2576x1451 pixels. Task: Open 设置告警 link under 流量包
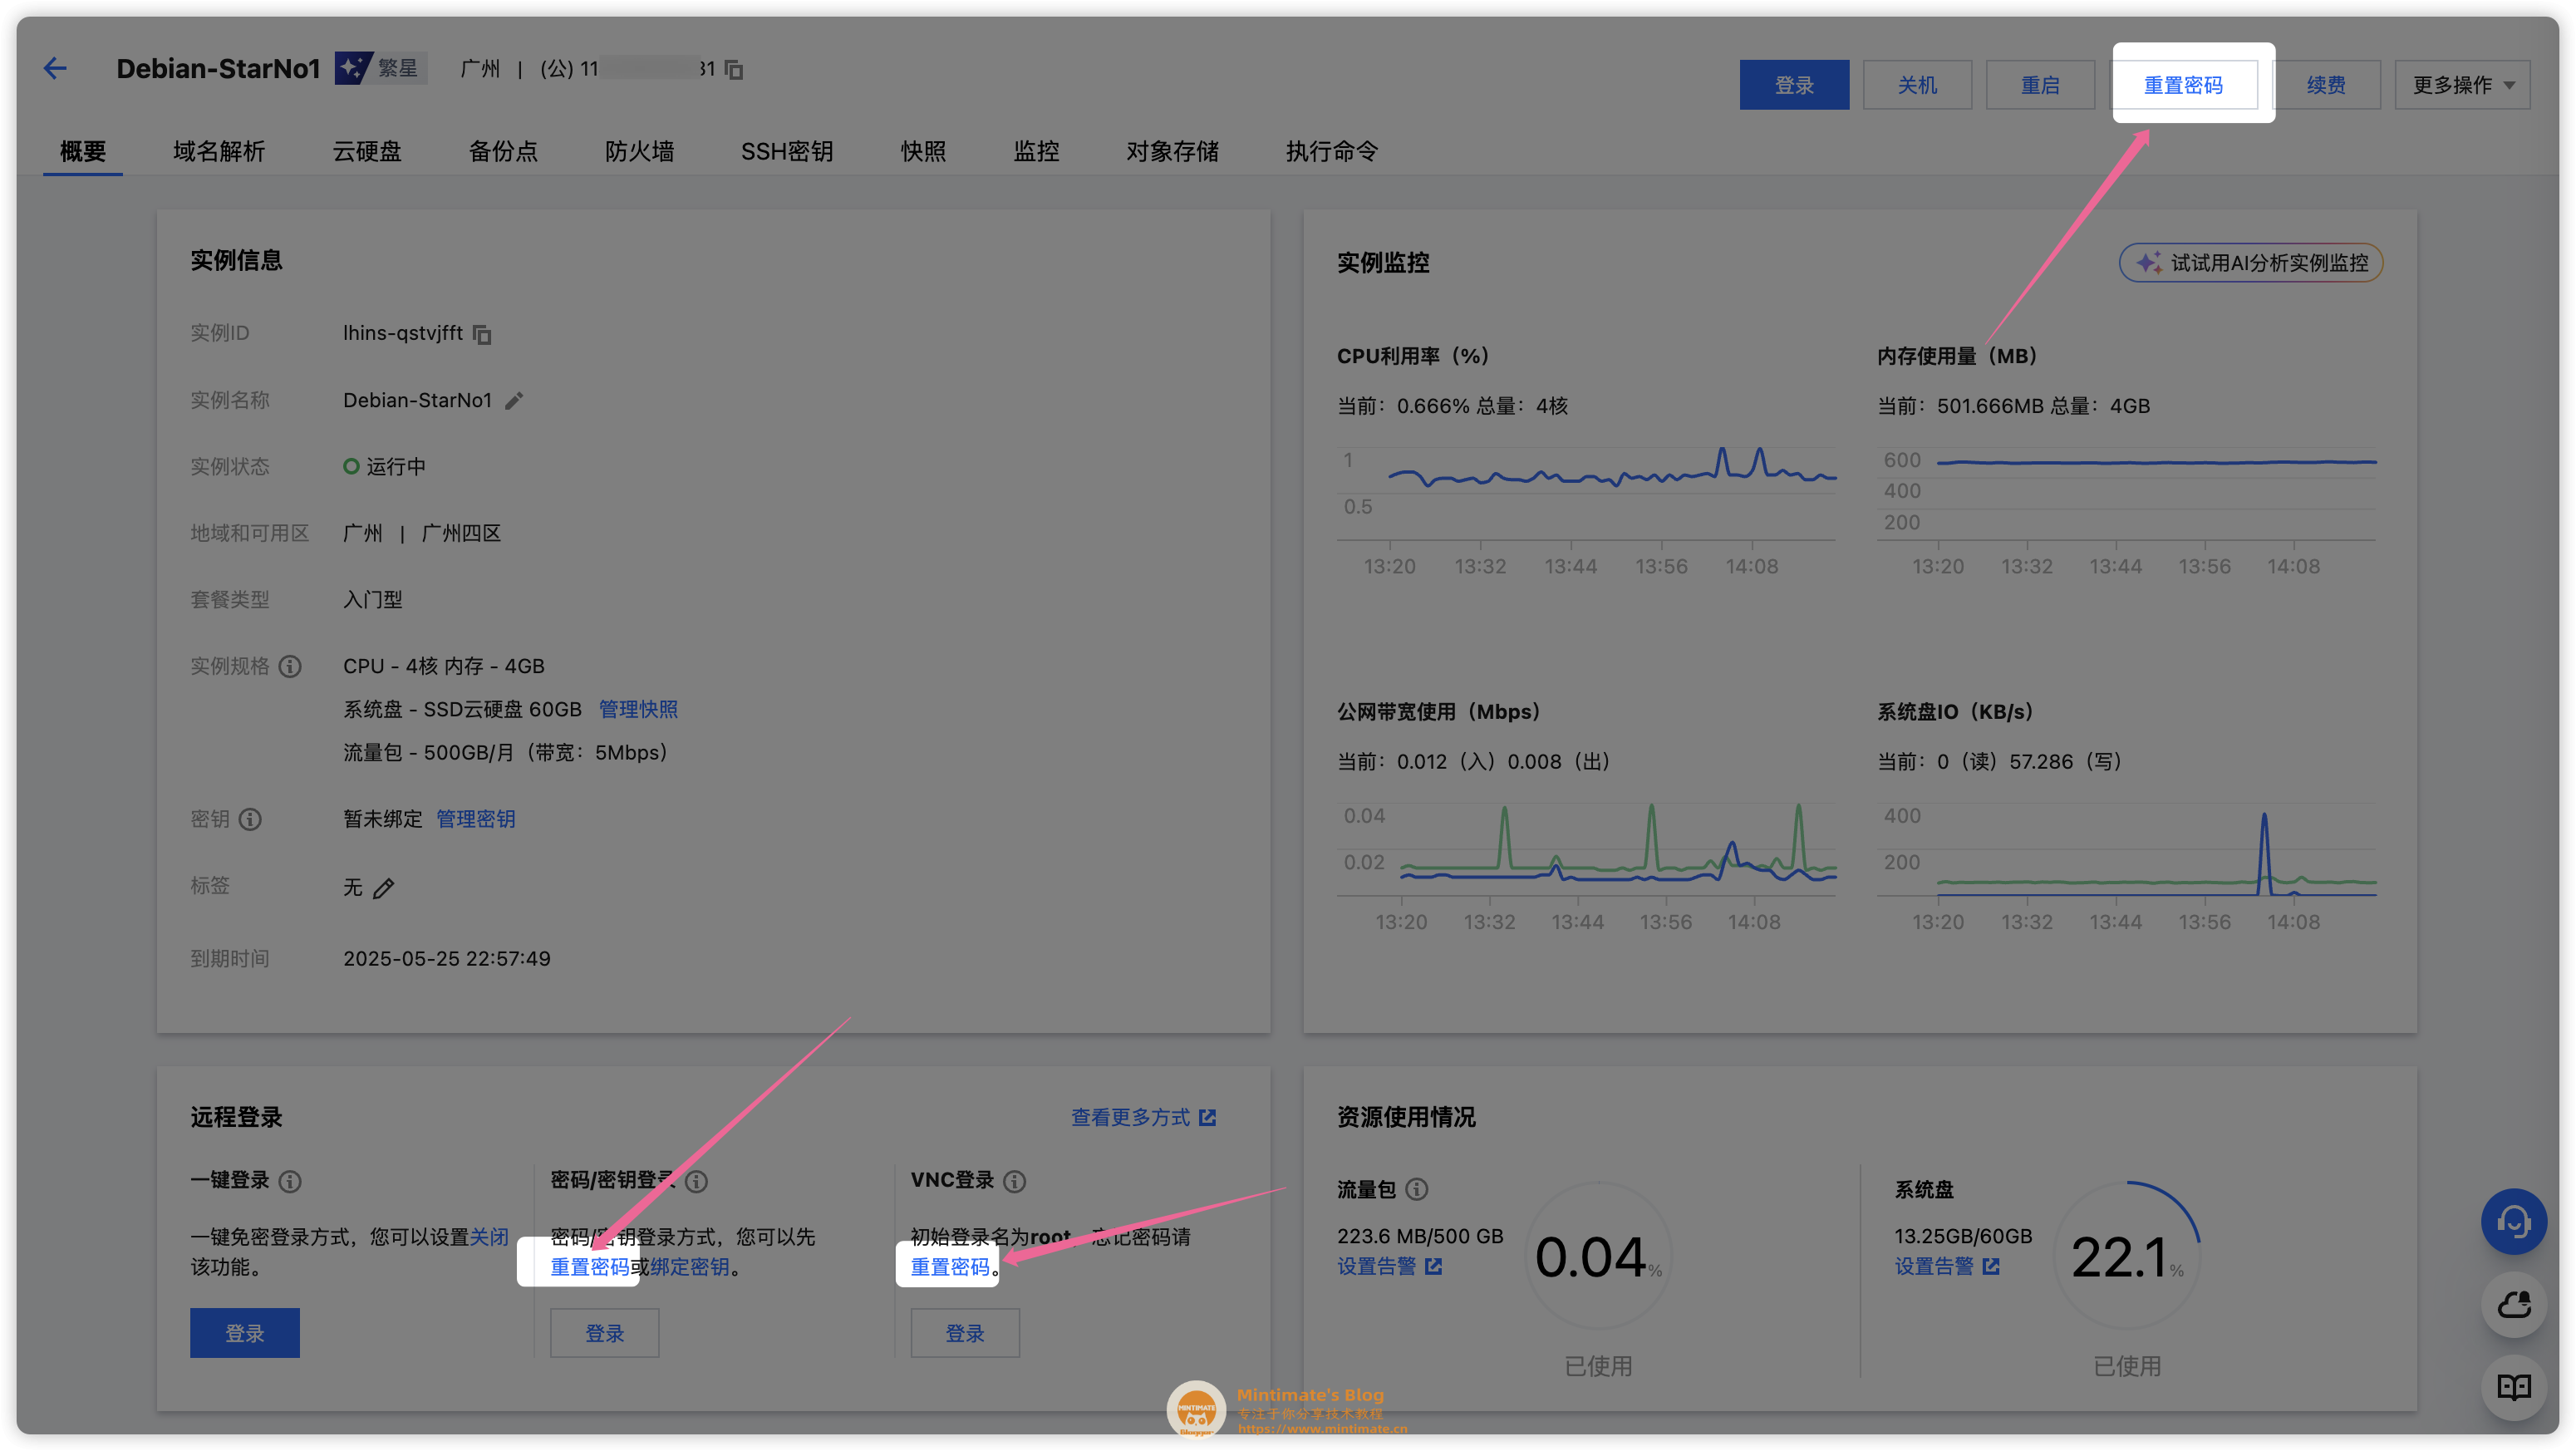(x=1389, y=1267)
